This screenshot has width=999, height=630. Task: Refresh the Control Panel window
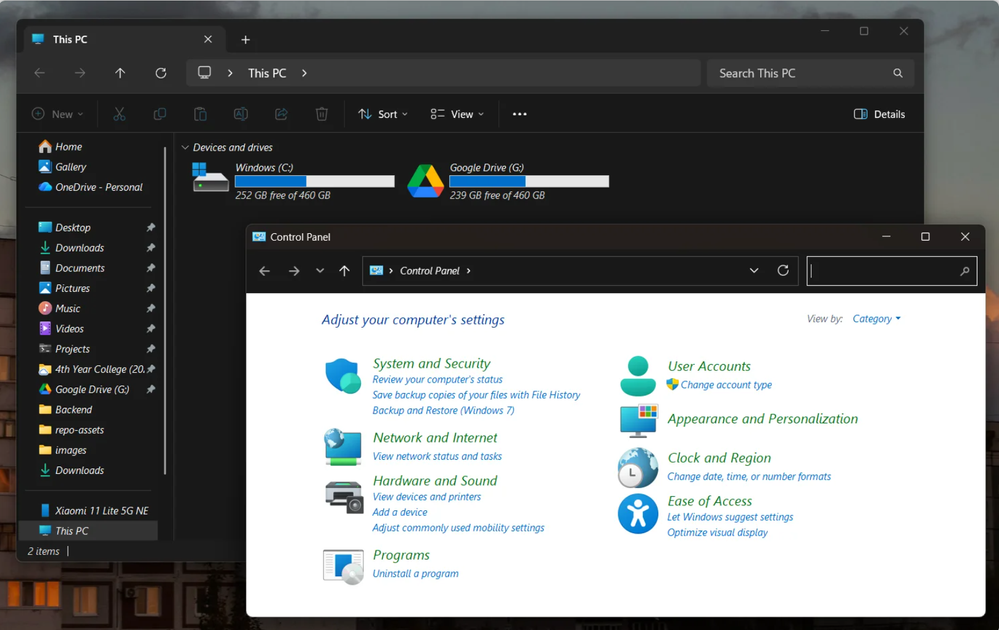pos(783,271)
